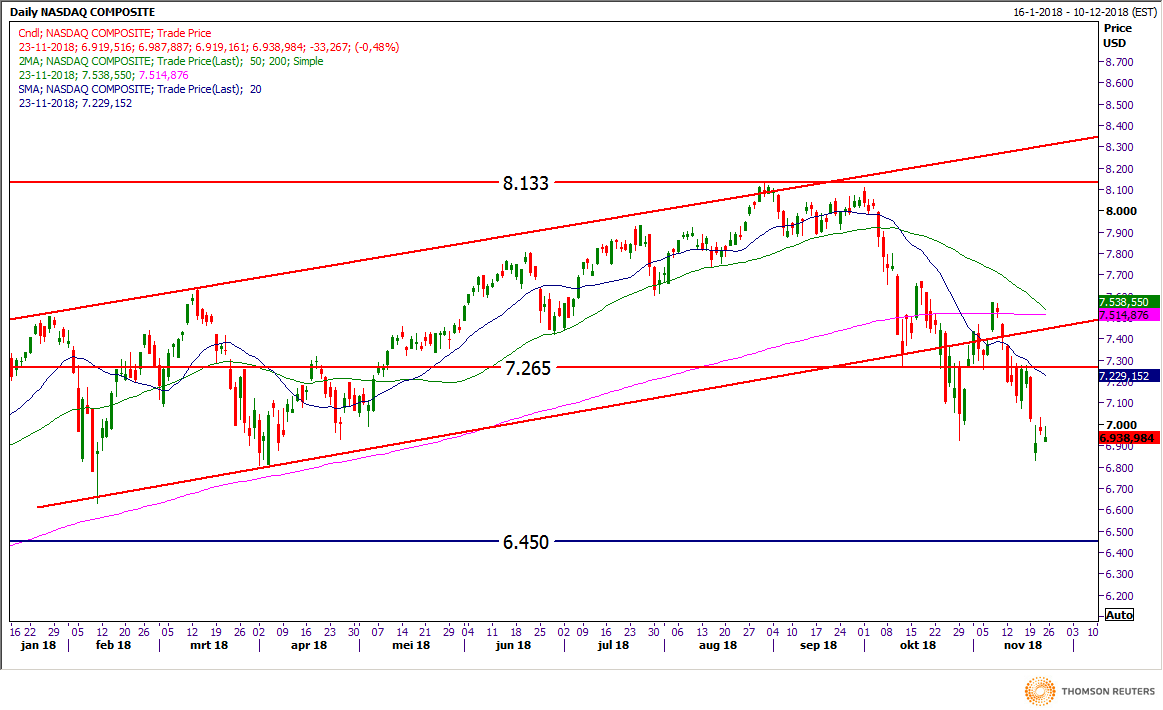Click the jan 18 month label
Screen dimensions: 1163x710
(39, 645)
